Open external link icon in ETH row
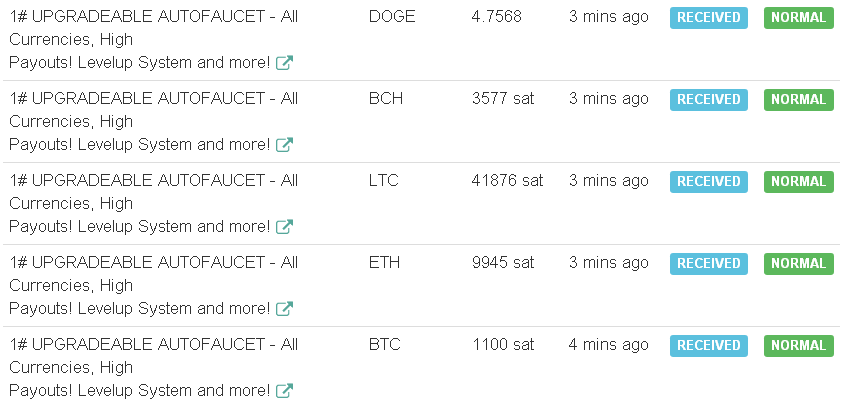 (284, 309)
